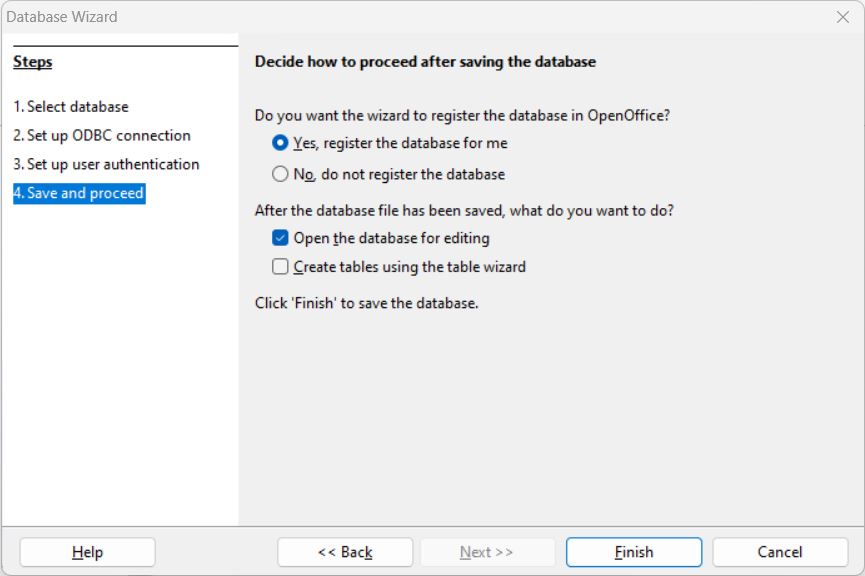Screen dimensions: 865x576
Task: Click the bold Decide how to proceed heading
Action: [425, 62]
